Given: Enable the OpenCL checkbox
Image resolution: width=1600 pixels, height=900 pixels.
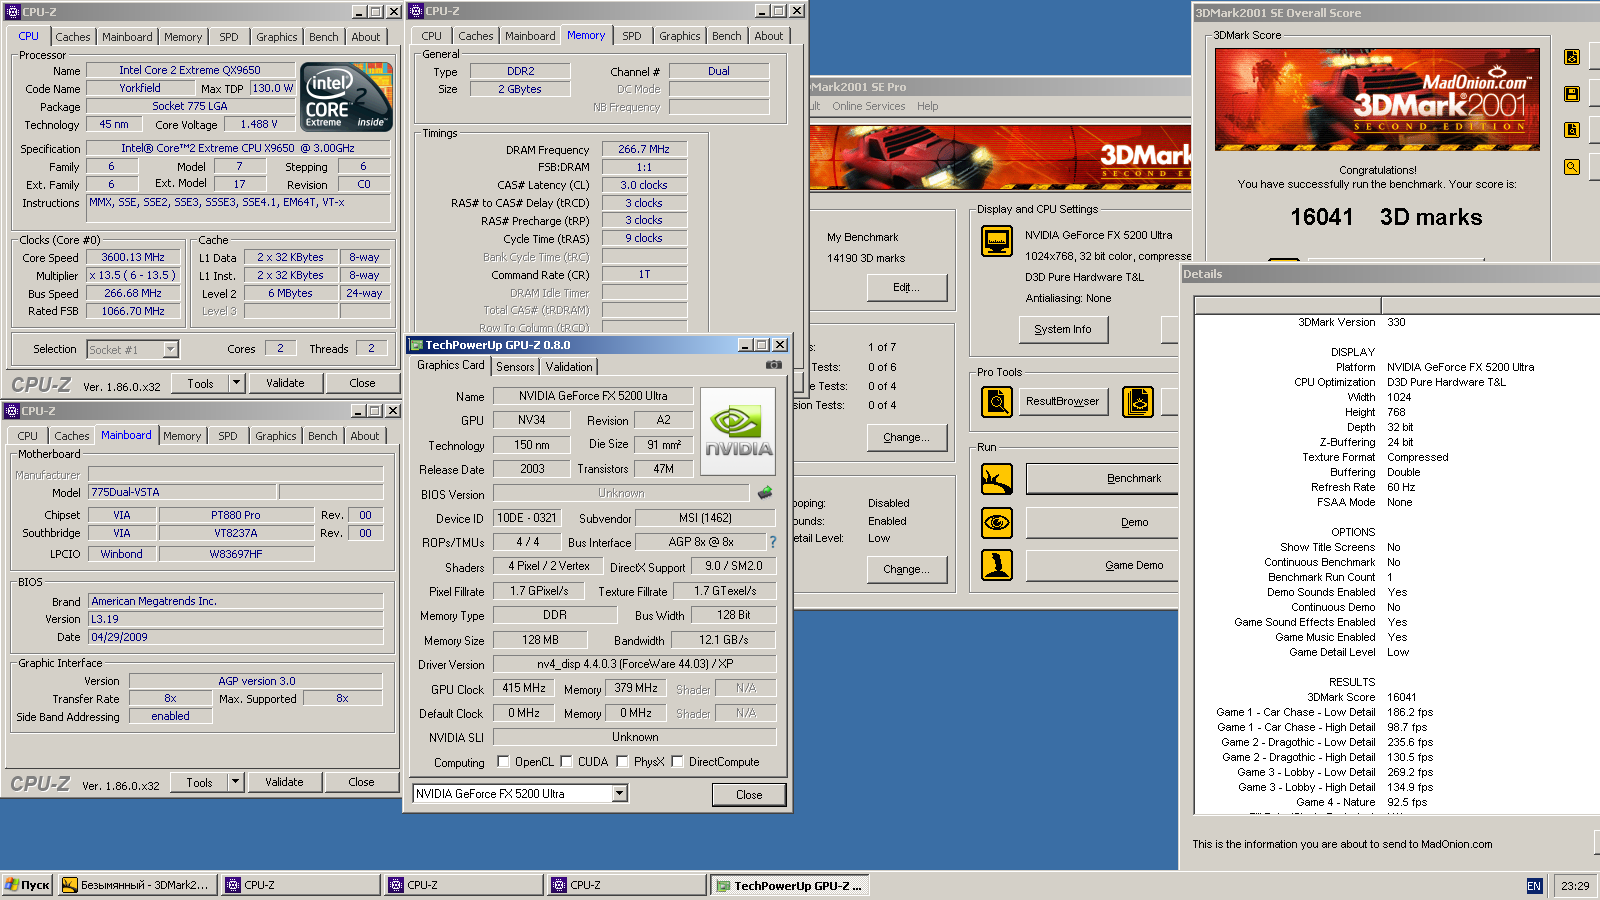Looking at the screenshot, I should (504, 762).
